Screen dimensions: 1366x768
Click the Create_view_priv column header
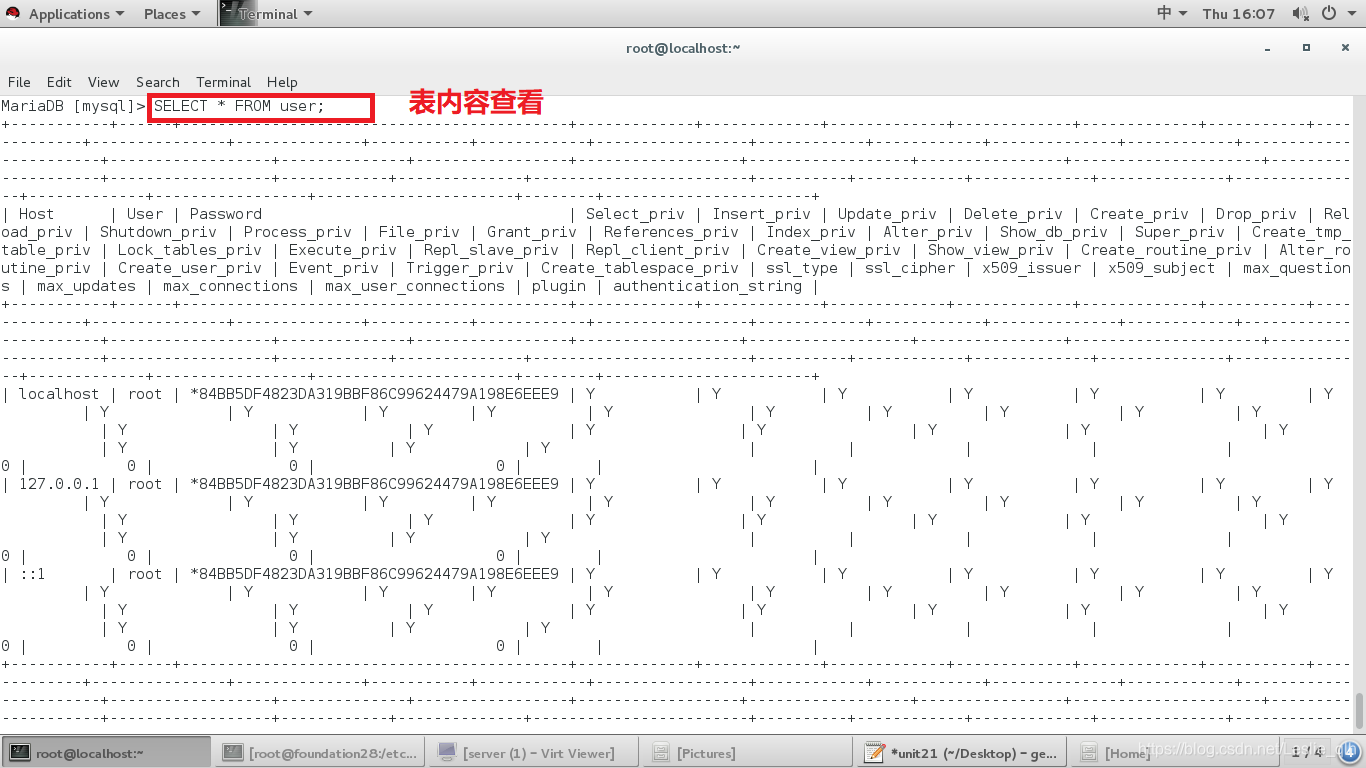(x=828, y=250)
